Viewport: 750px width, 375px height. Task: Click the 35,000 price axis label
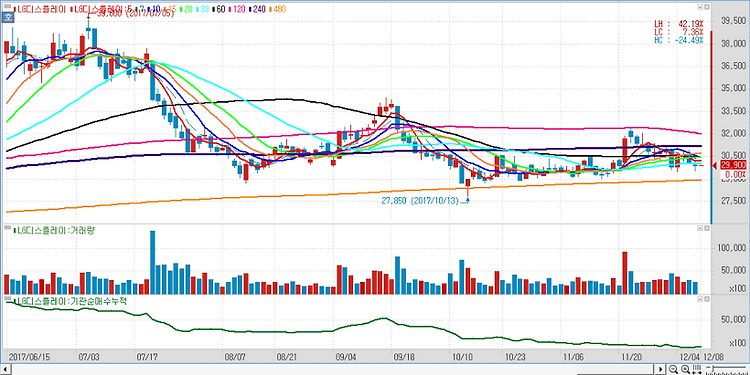735,88
